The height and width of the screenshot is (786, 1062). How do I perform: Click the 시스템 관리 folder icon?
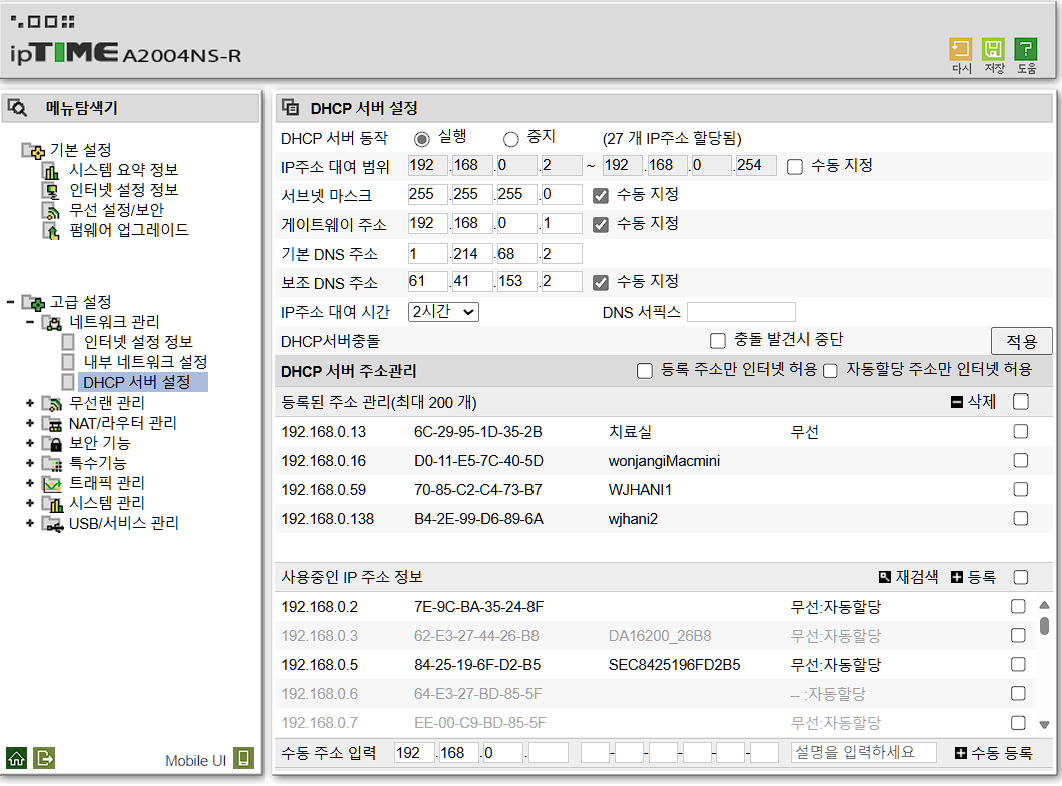[x=51, y=503]
